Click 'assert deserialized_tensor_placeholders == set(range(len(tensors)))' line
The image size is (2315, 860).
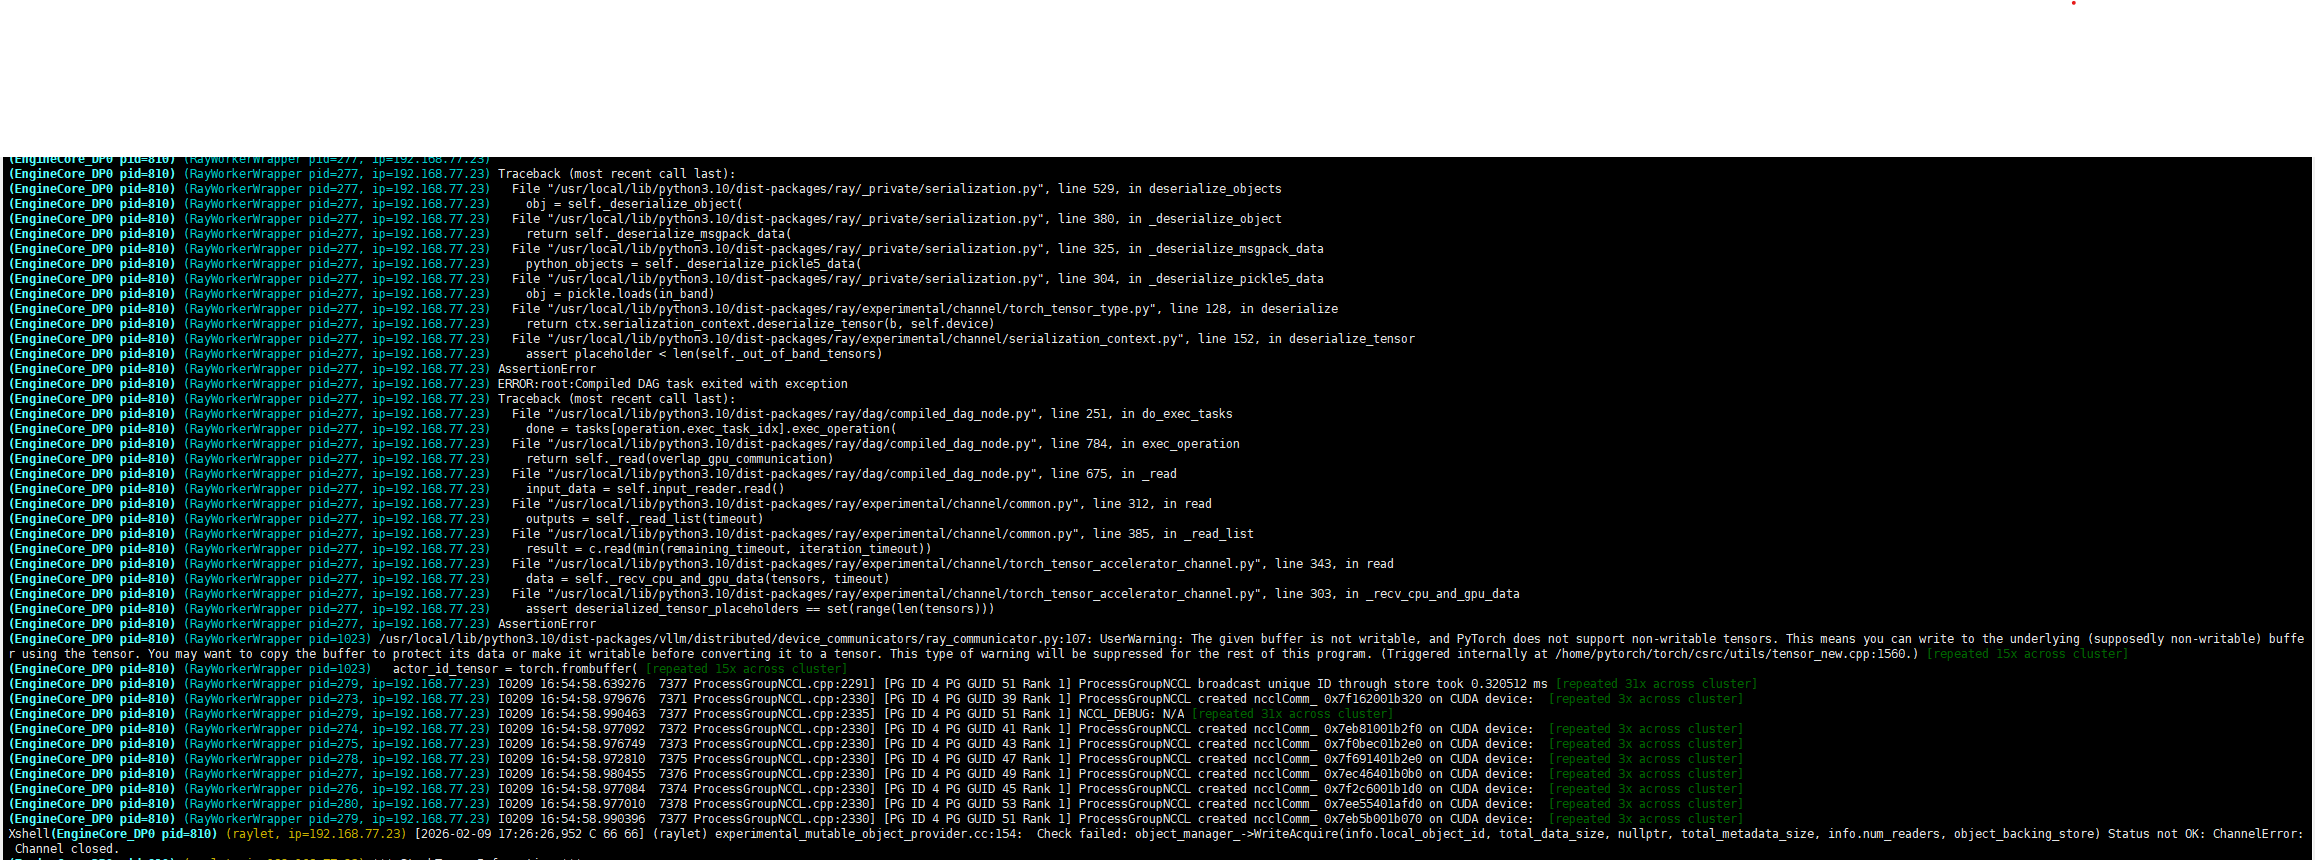(x=760, y=609)
